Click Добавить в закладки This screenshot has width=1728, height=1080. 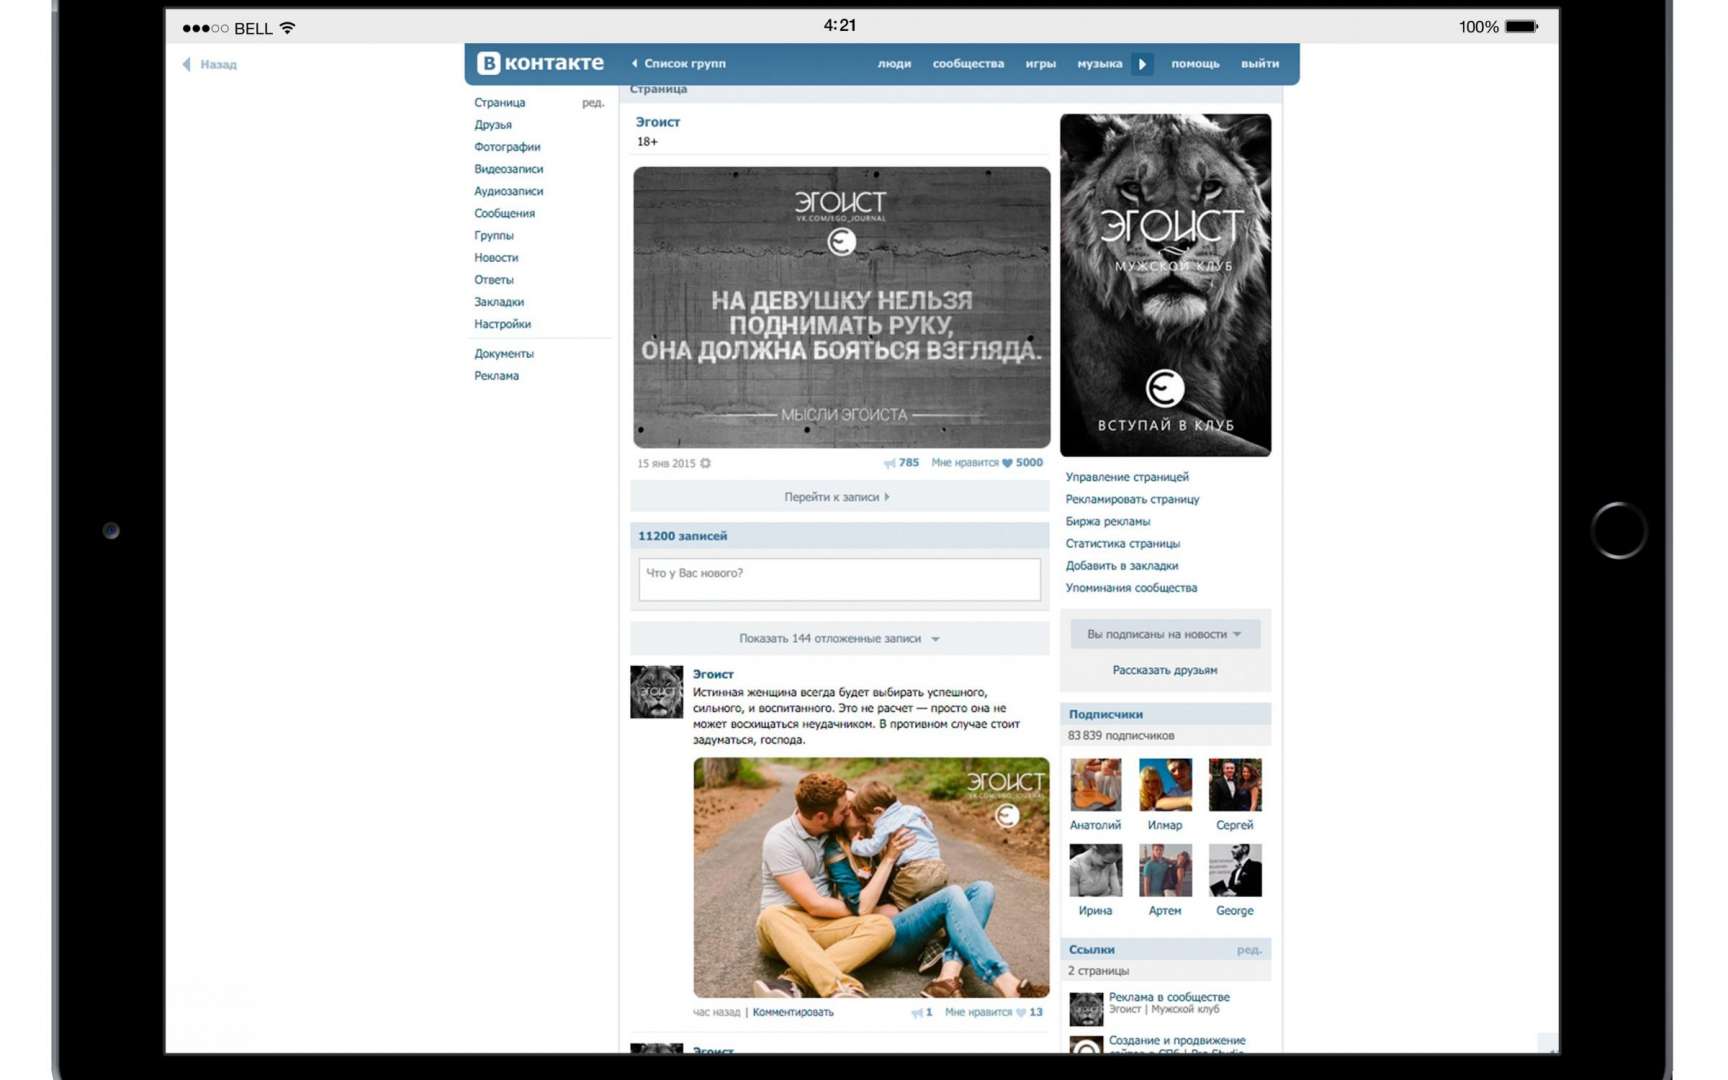click(1122, 565)
